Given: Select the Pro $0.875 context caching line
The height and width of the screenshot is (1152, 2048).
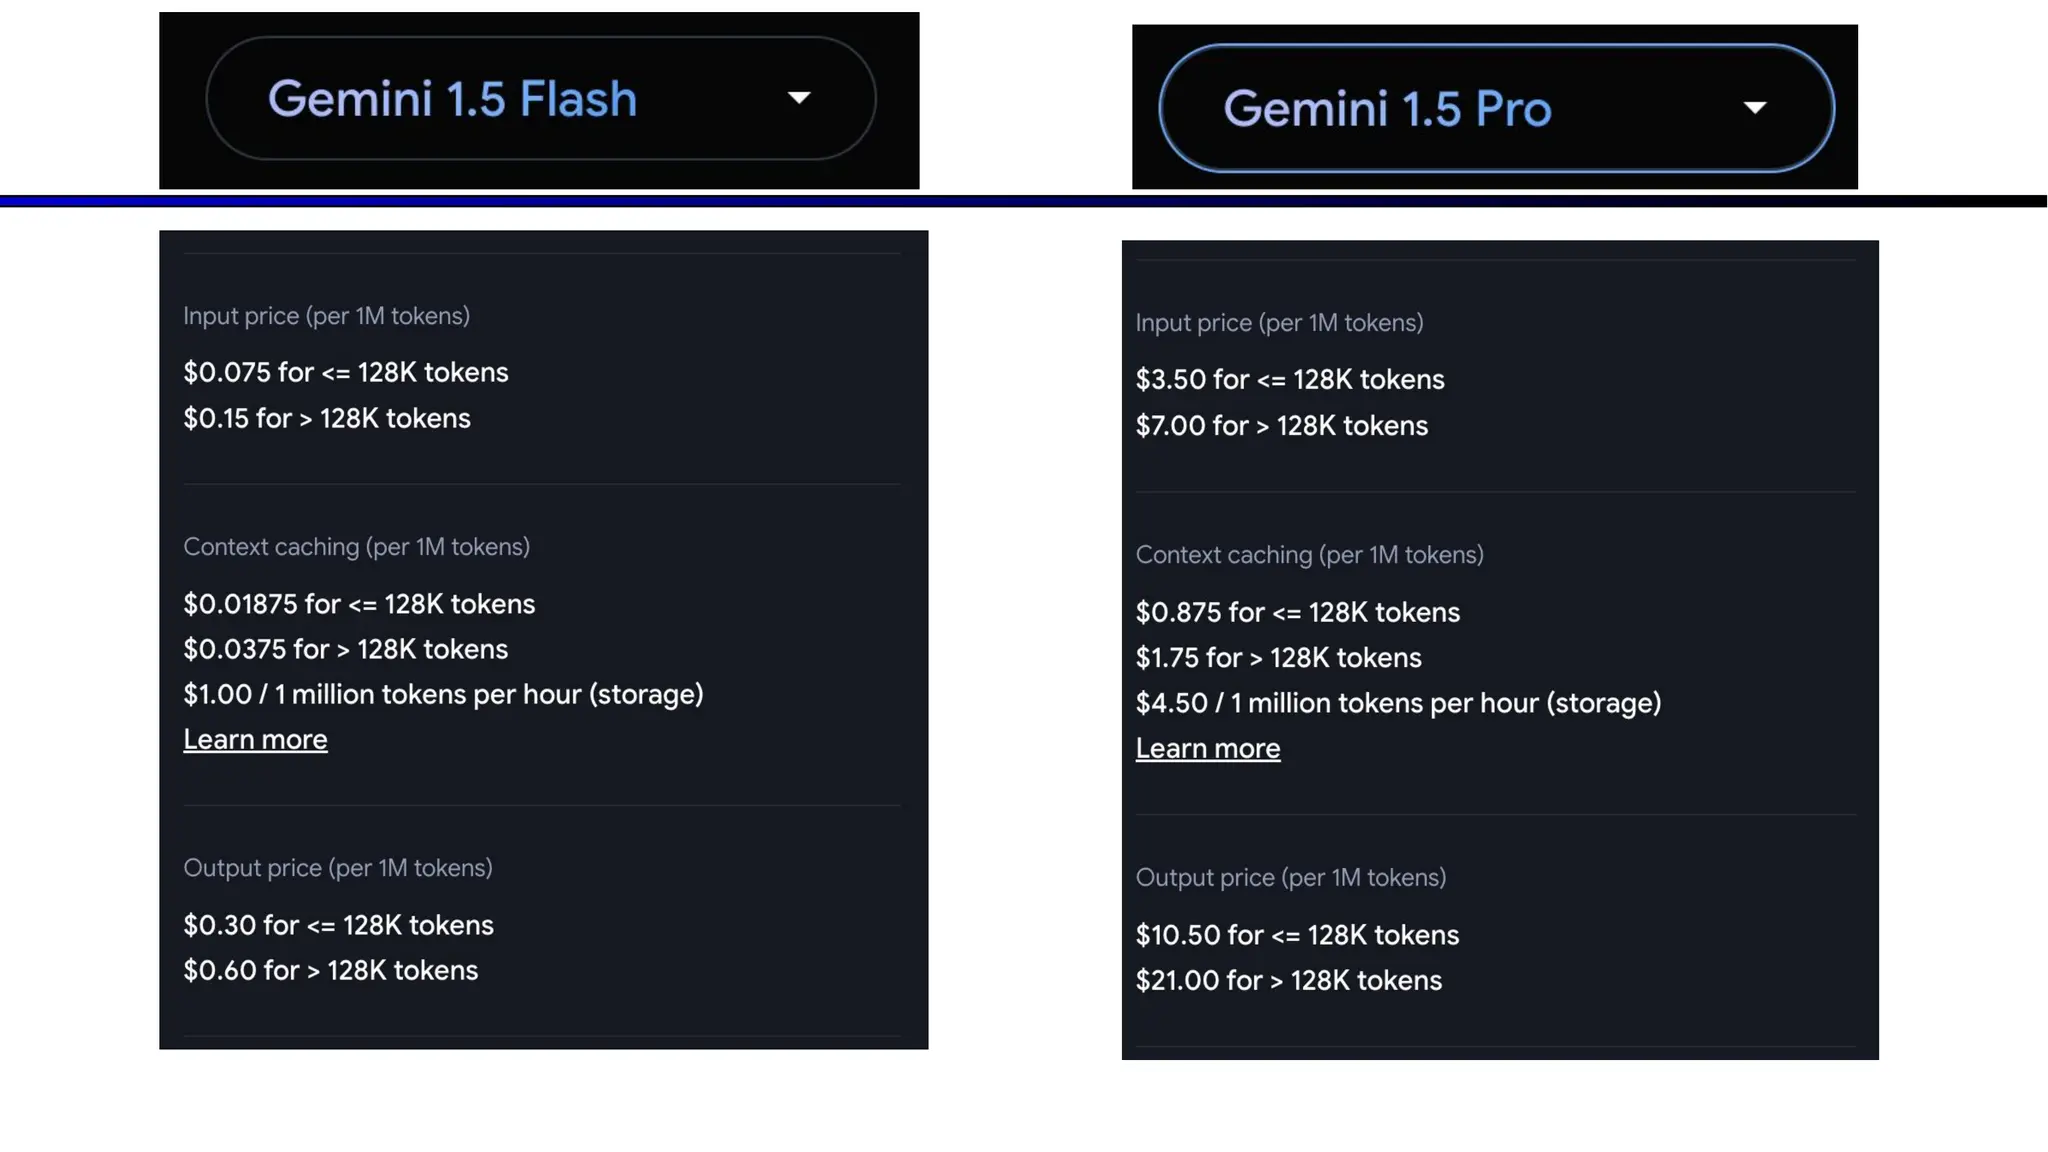Looking at the screenshot, I should click(x=1297, y=613).
